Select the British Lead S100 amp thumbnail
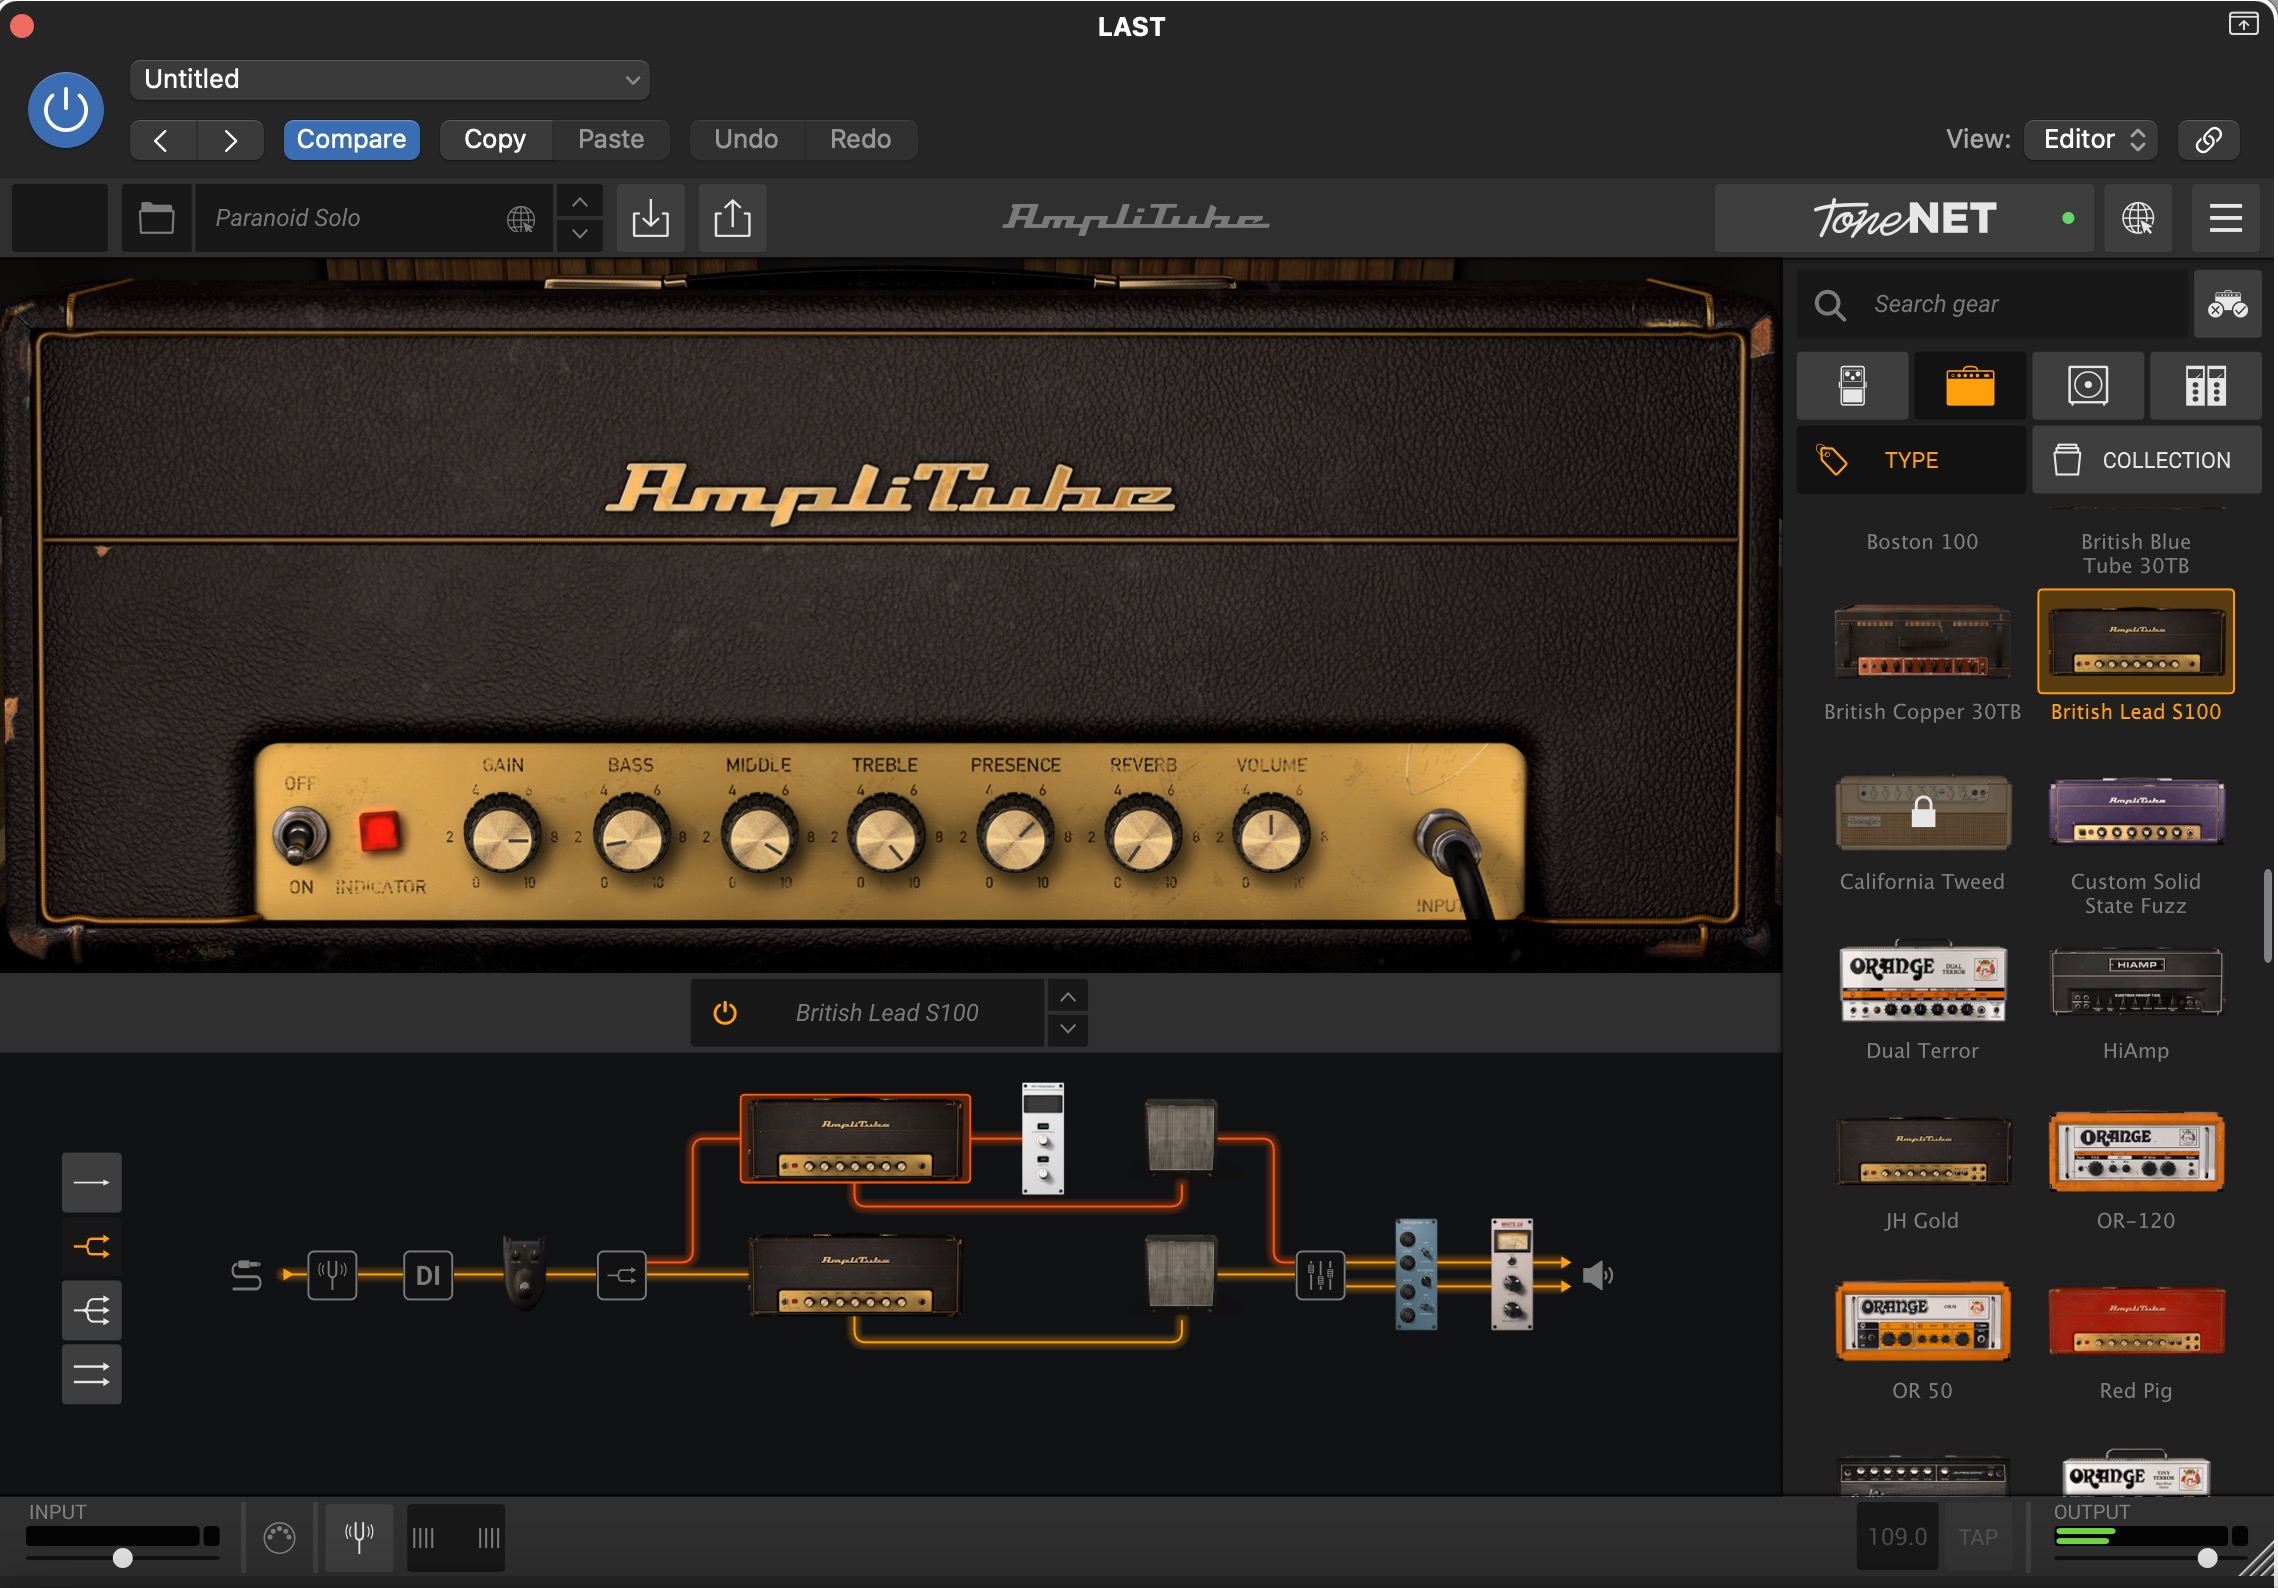The width and height of the screenshot is (2278, 1588). tap(2136, 642)
